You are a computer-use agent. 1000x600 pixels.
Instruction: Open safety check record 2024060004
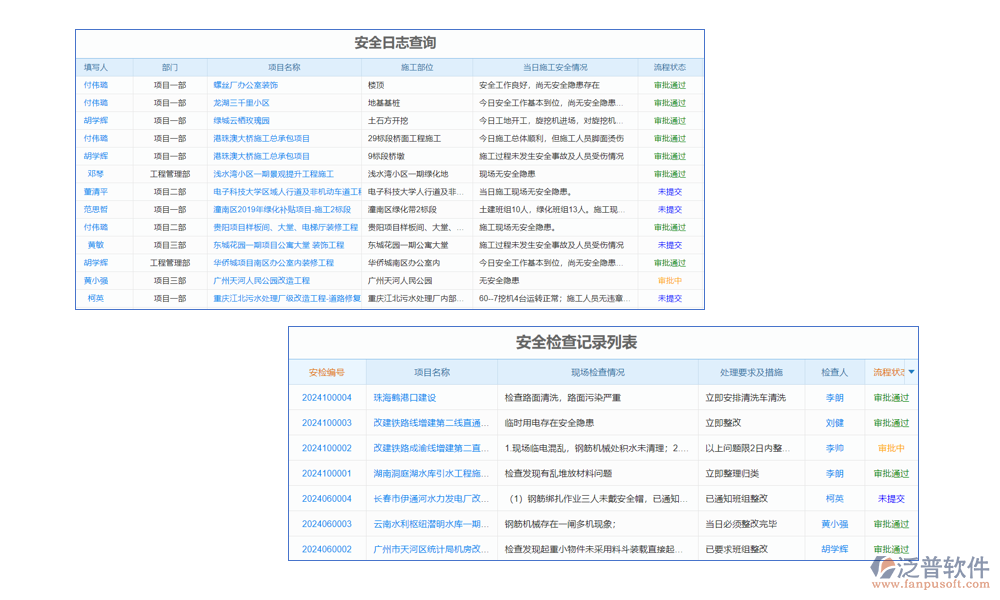click(x=330, y=498)
